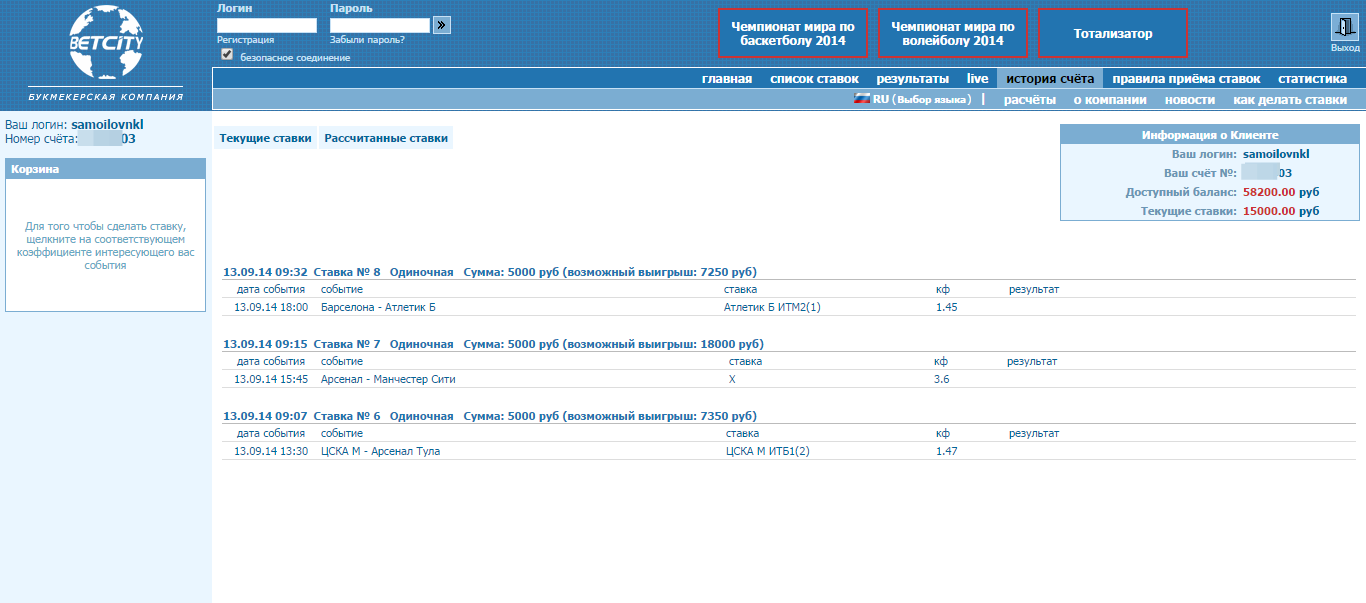The width and height of the screenshot is (1366, 603).
Task: Click coefficient 3.6
Action: coord(942,379)
